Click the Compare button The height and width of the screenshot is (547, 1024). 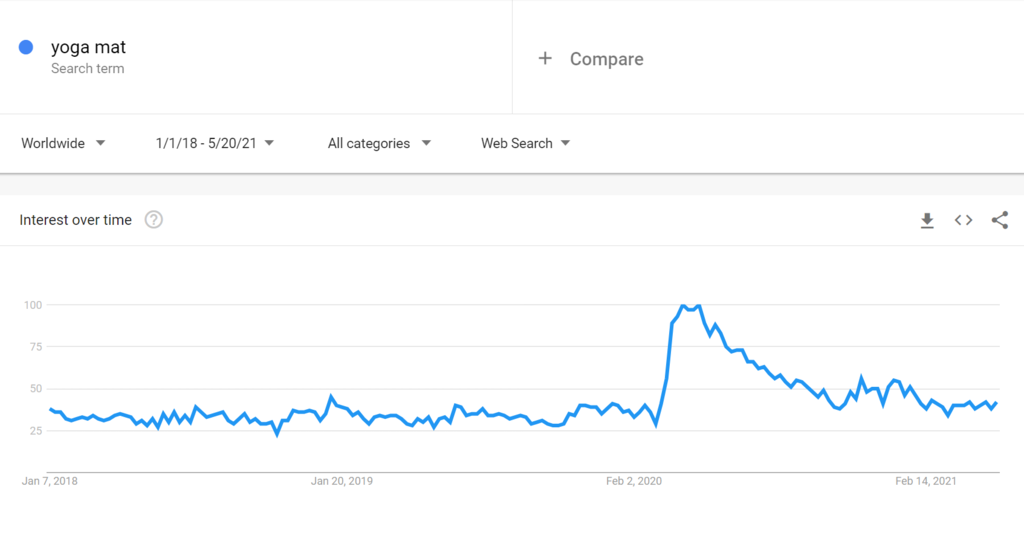pyautogui.click(x=606, y=59)
